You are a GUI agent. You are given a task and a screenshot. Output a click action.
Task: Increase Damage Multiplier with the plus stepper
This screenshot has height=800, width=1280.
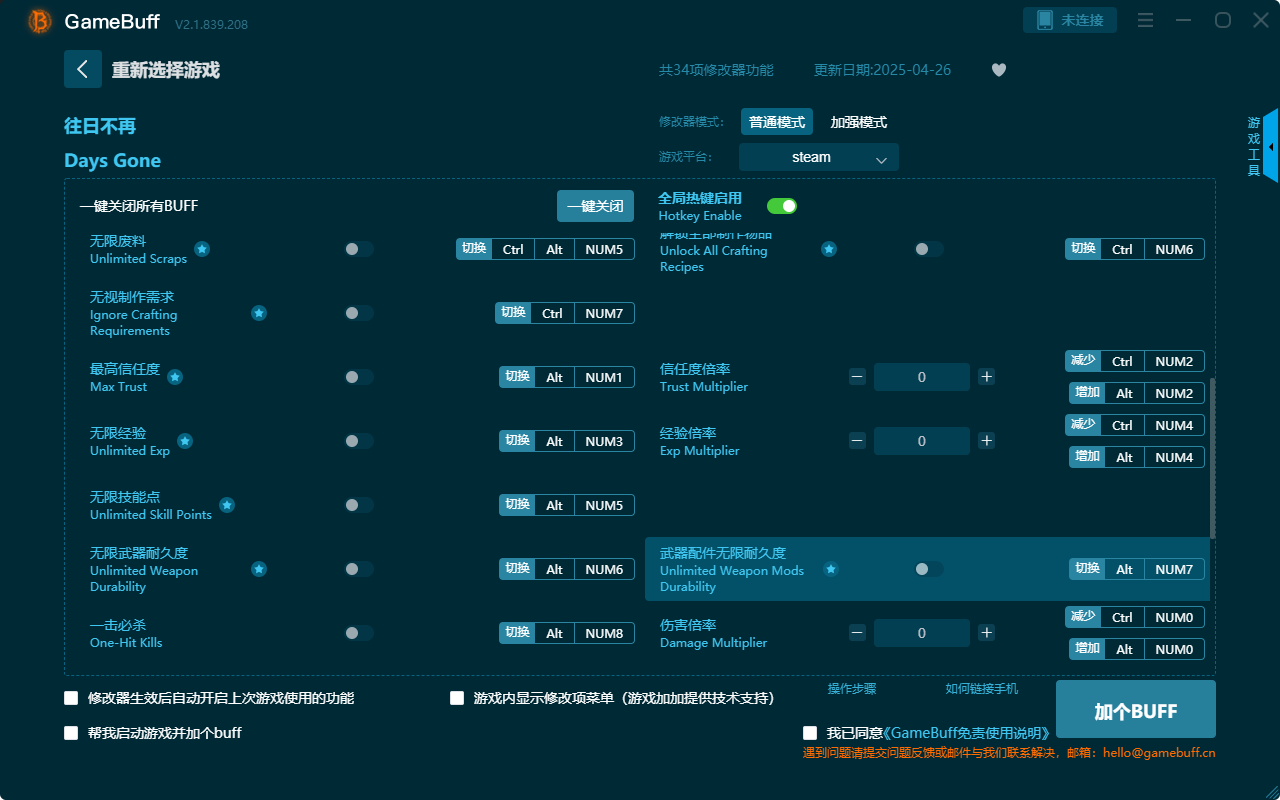coord(986,632)
